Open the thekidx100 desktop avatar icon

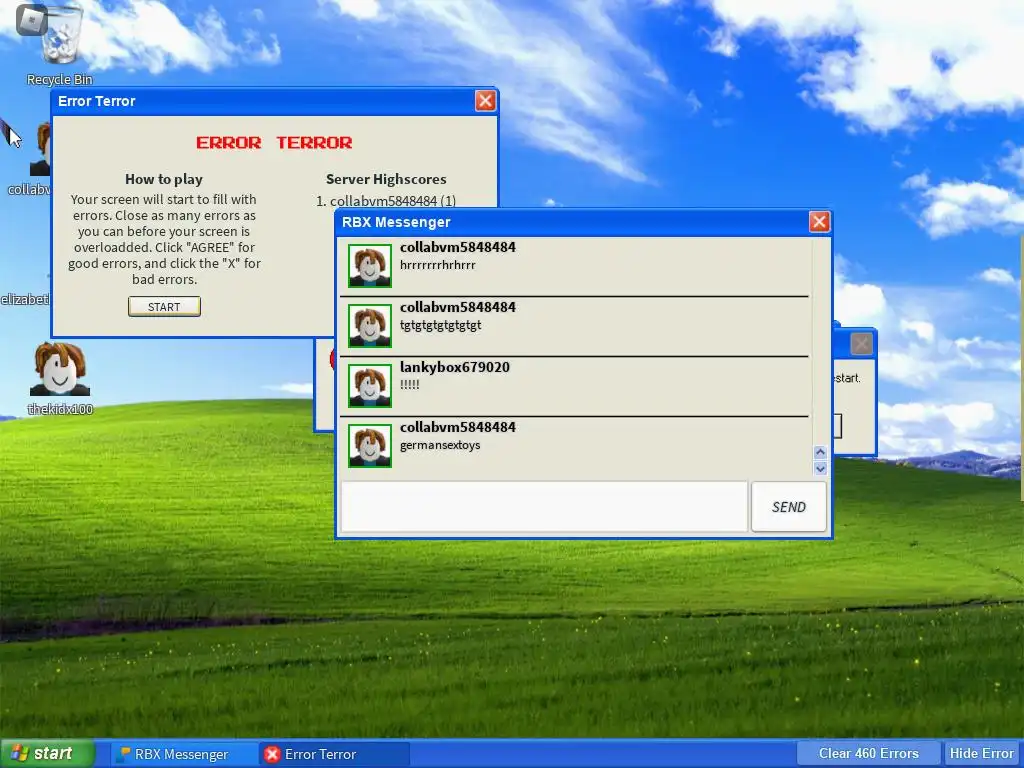click(59, 377)
